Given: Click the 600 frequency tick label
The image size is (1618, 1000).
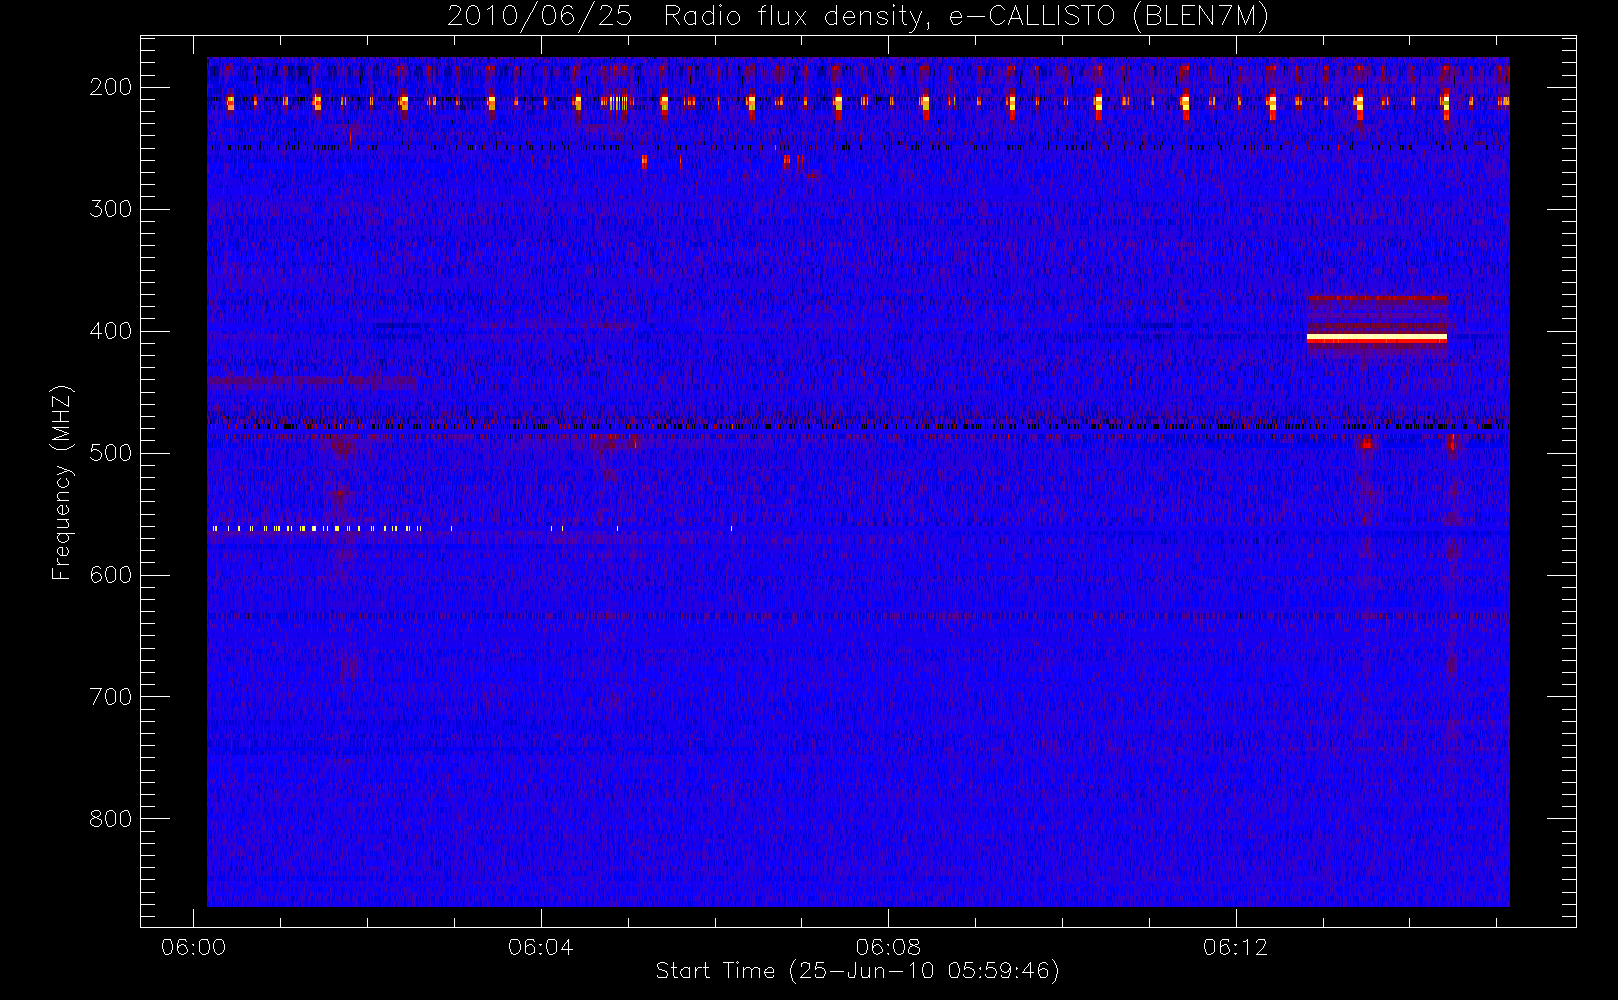Looking at the screenshot, I should point(110,575).
